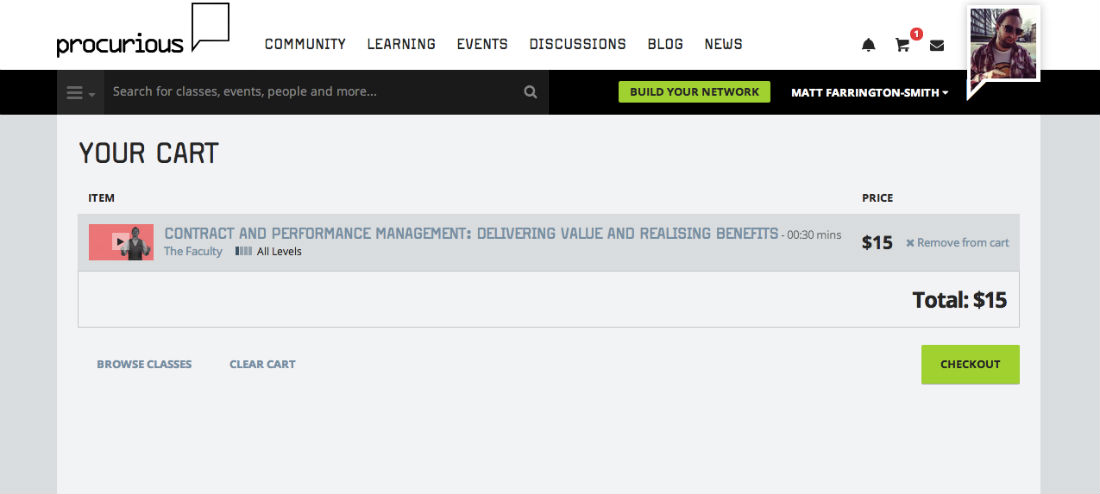Click the Item column header
This screenshot has width=1100, height=494.
(x=101, y=198)
